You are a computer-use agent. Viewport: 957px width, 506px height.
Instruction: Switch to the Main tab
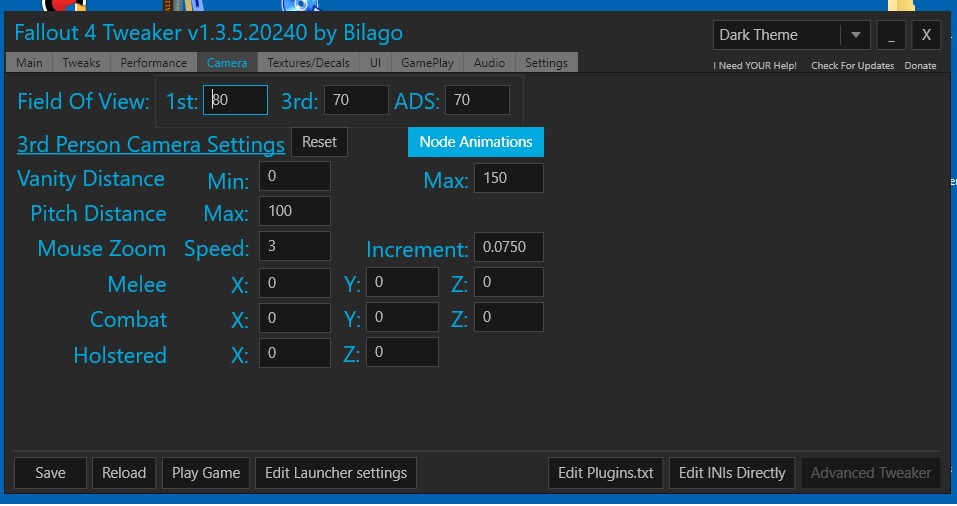tap(29, 63)
